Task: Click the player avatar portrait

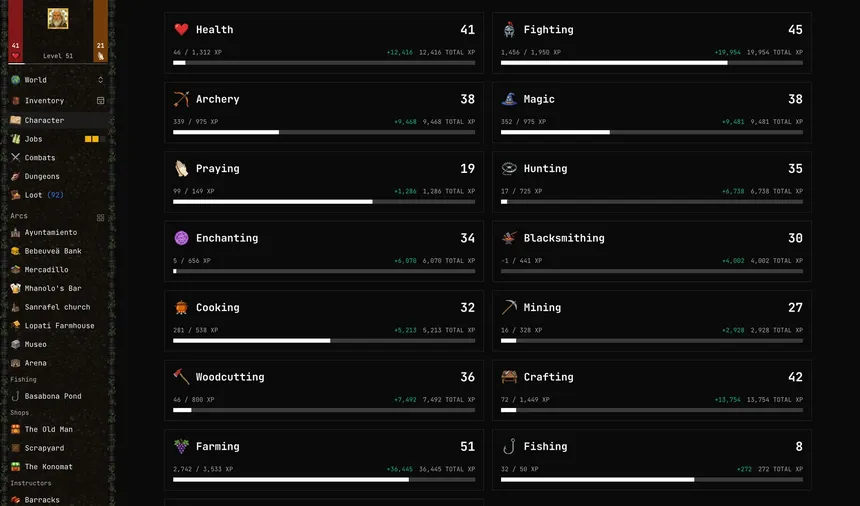Action: pyautogui.click(x=58, y=19)
